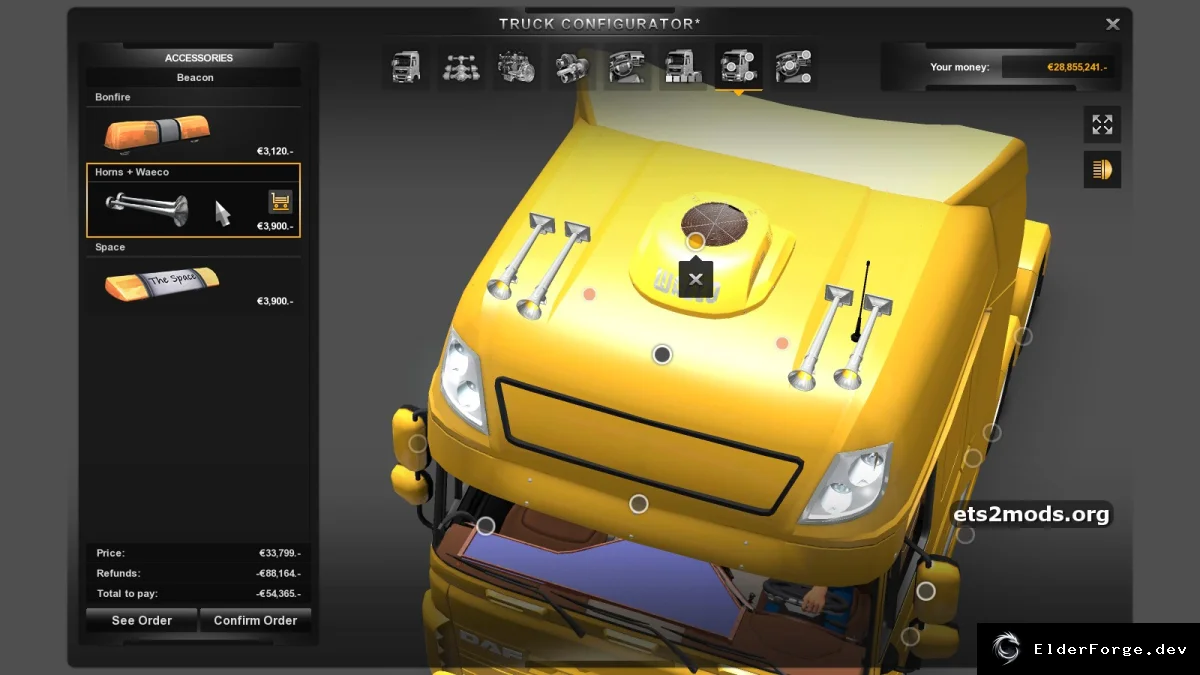
Task: Select the engine category icon
Action: [x=518, y=67]
